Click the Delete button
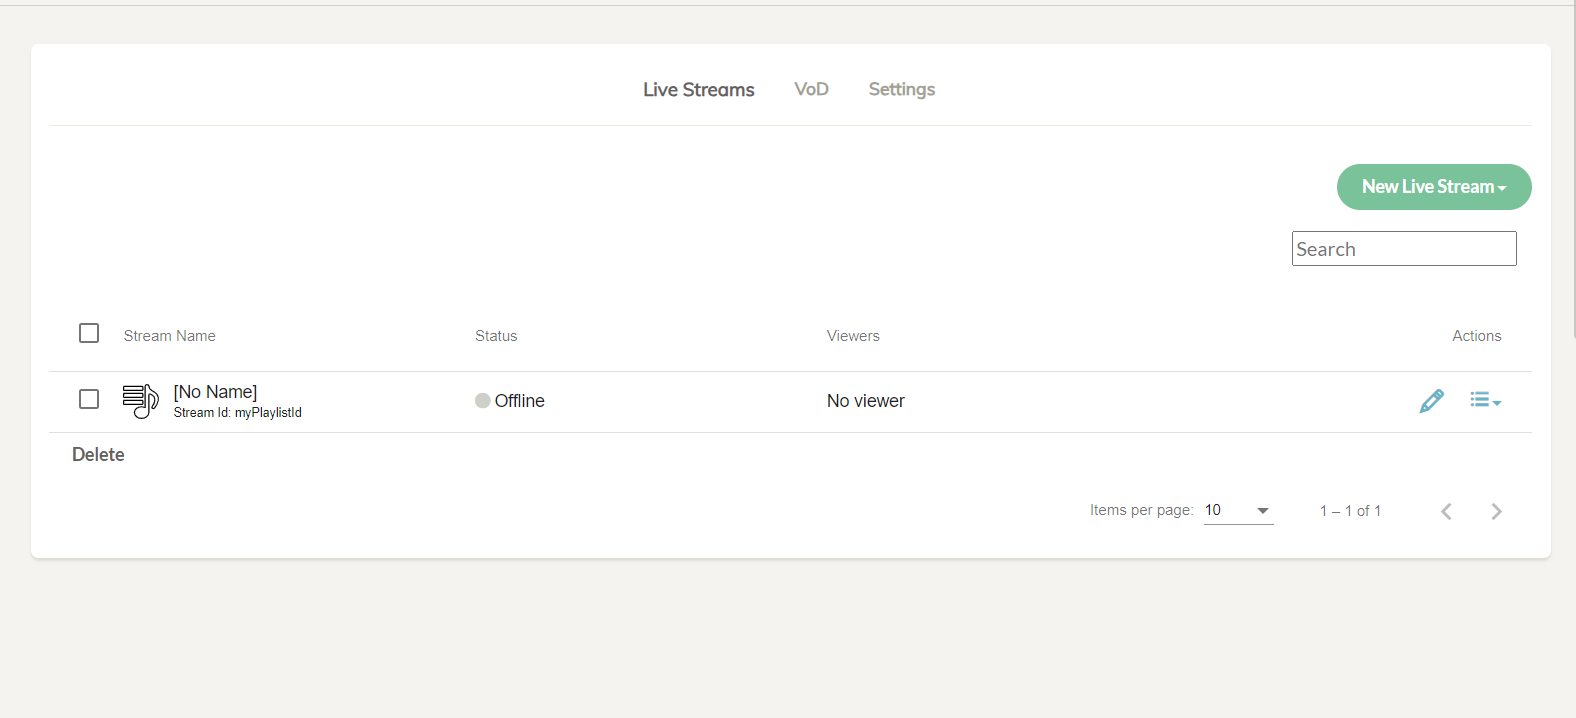The image size is (1576, 718). pos(98,455)
